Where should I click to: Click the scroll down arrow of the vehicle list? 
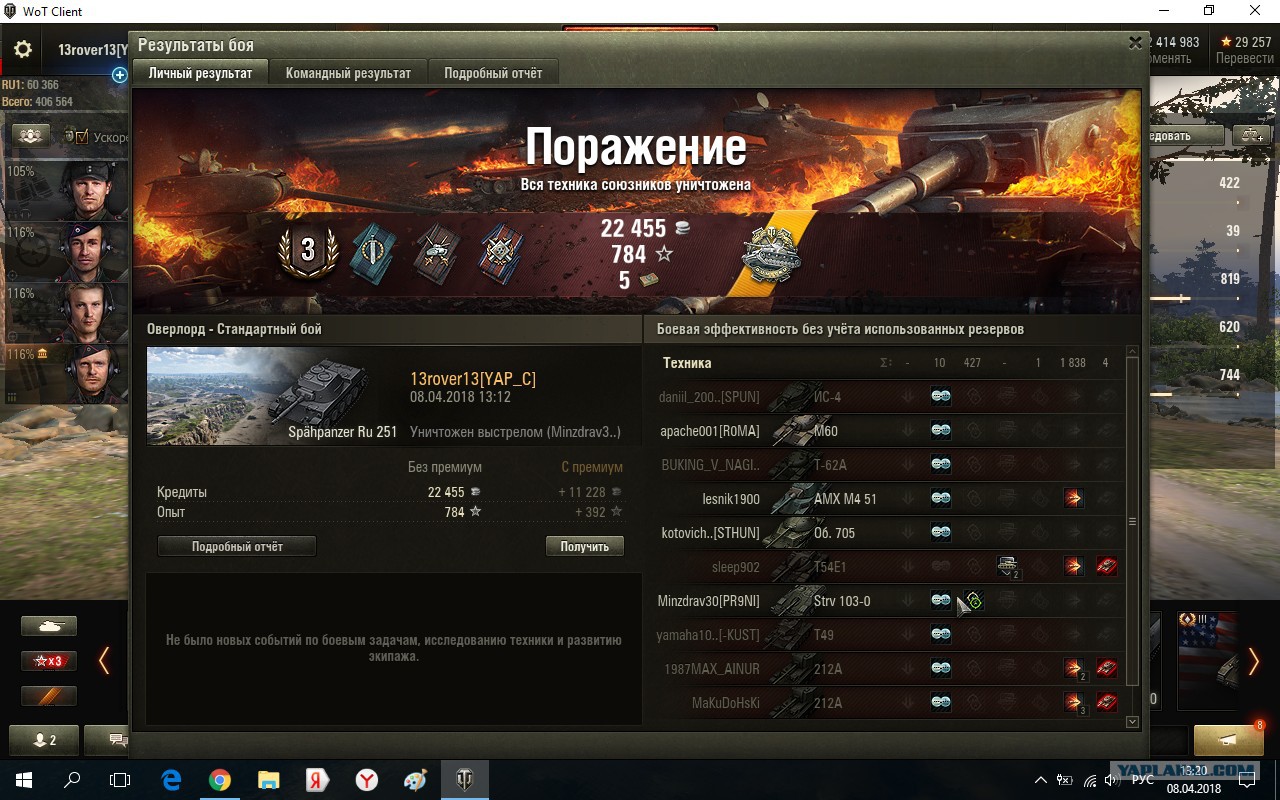[x=1132, y=722]
